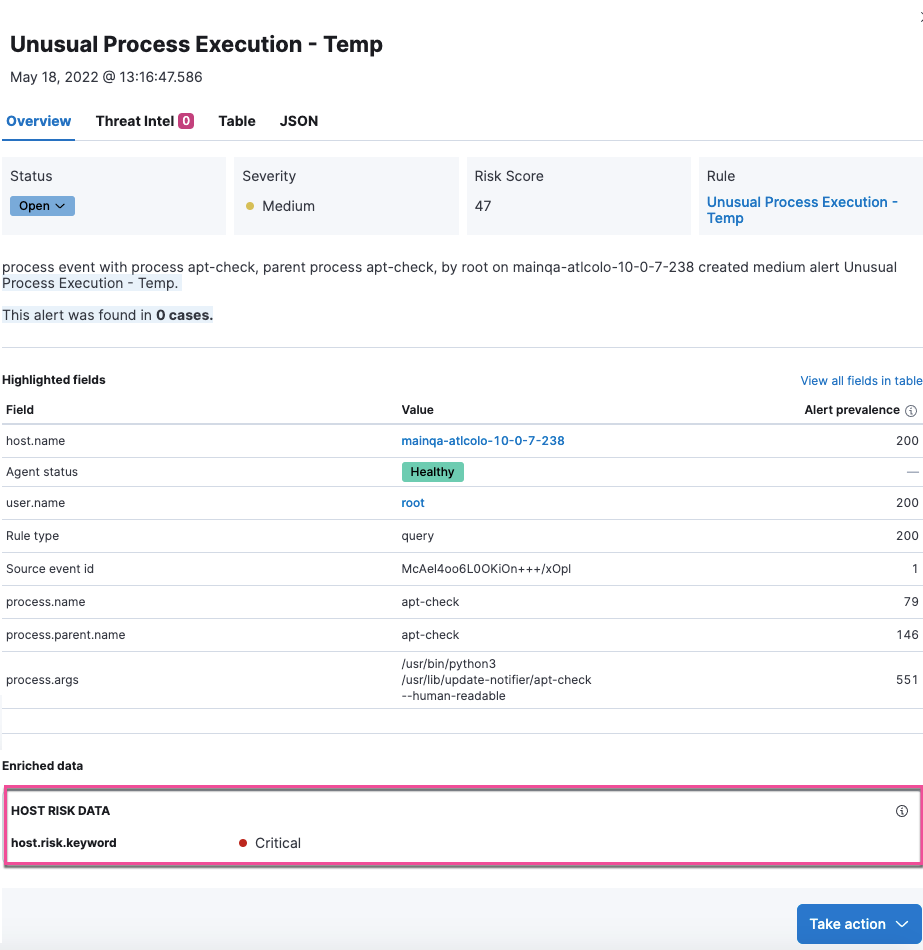The width and height of the screenshot is (923, 950).
Task: Click the Host Risk Data info icon
Action: [902, 811]
